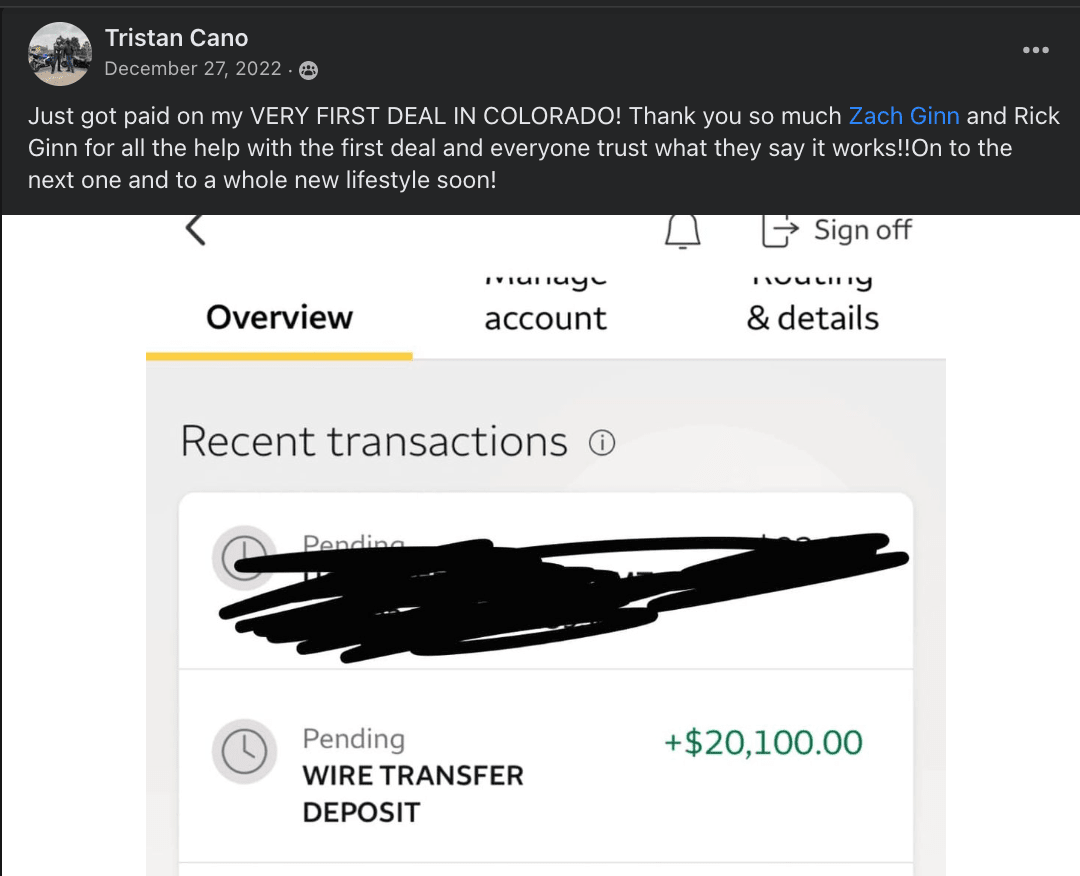Open Tristan Cano's profile name link
The width and height of the screenshot is (1080, 876).
tap(176, 38)
